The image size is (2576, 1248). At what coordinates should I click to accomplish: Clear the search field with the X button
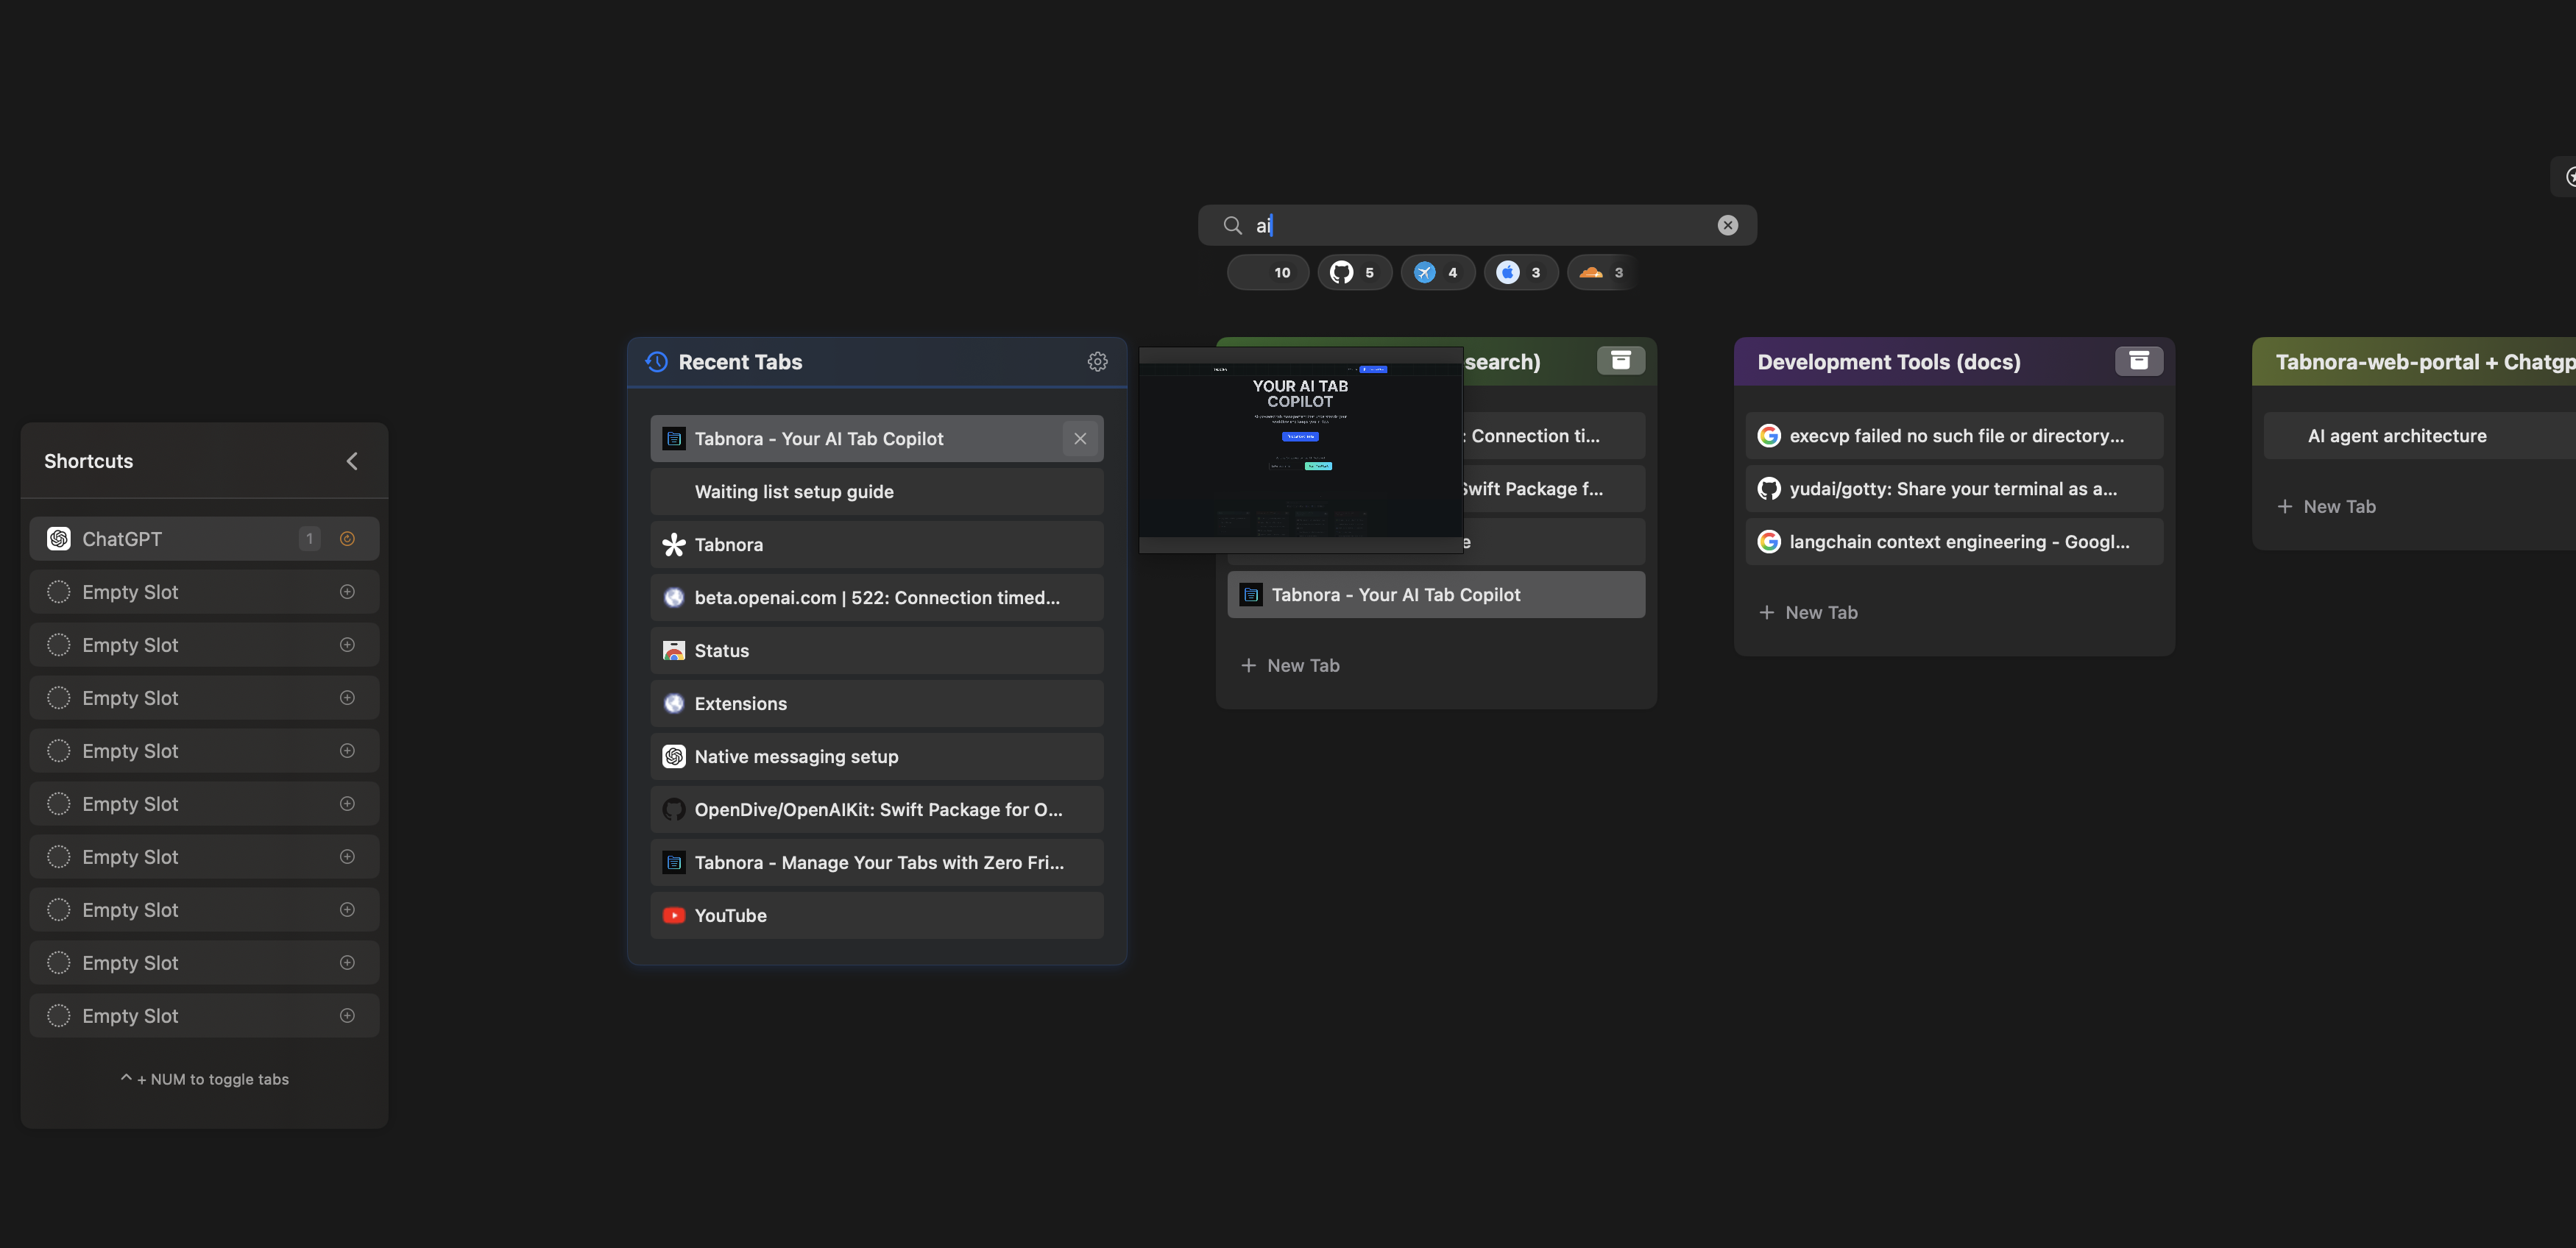[1727, 225]
